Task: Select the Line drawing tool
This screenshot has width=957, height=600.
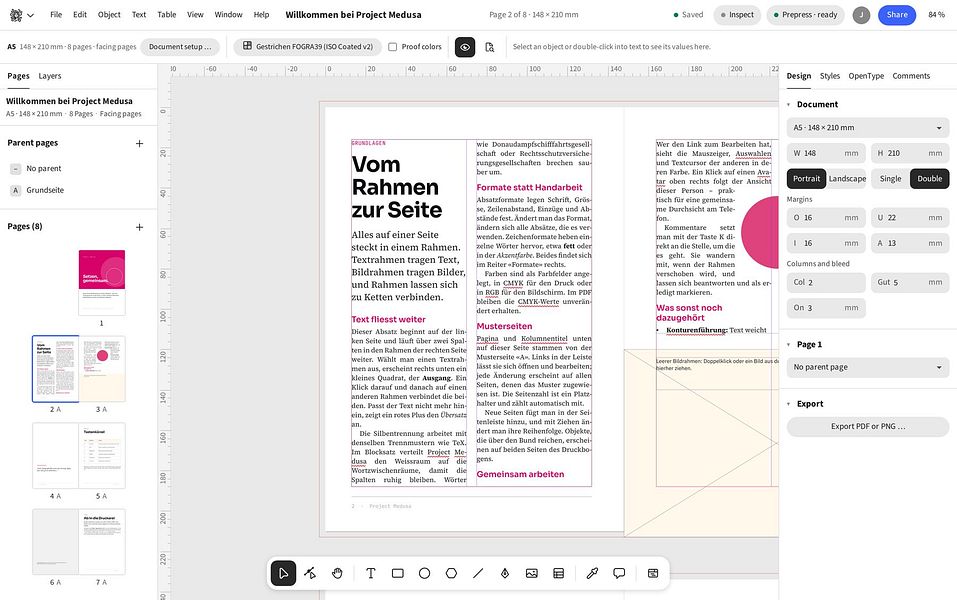Action: [x=478, y=573]
